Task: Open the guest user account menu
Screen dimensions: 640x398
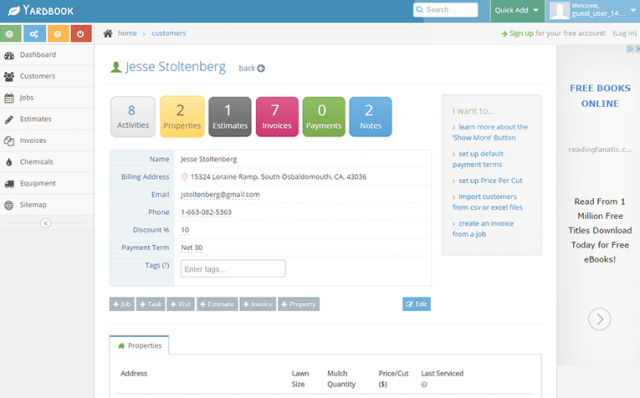Action: click(593, 11)
